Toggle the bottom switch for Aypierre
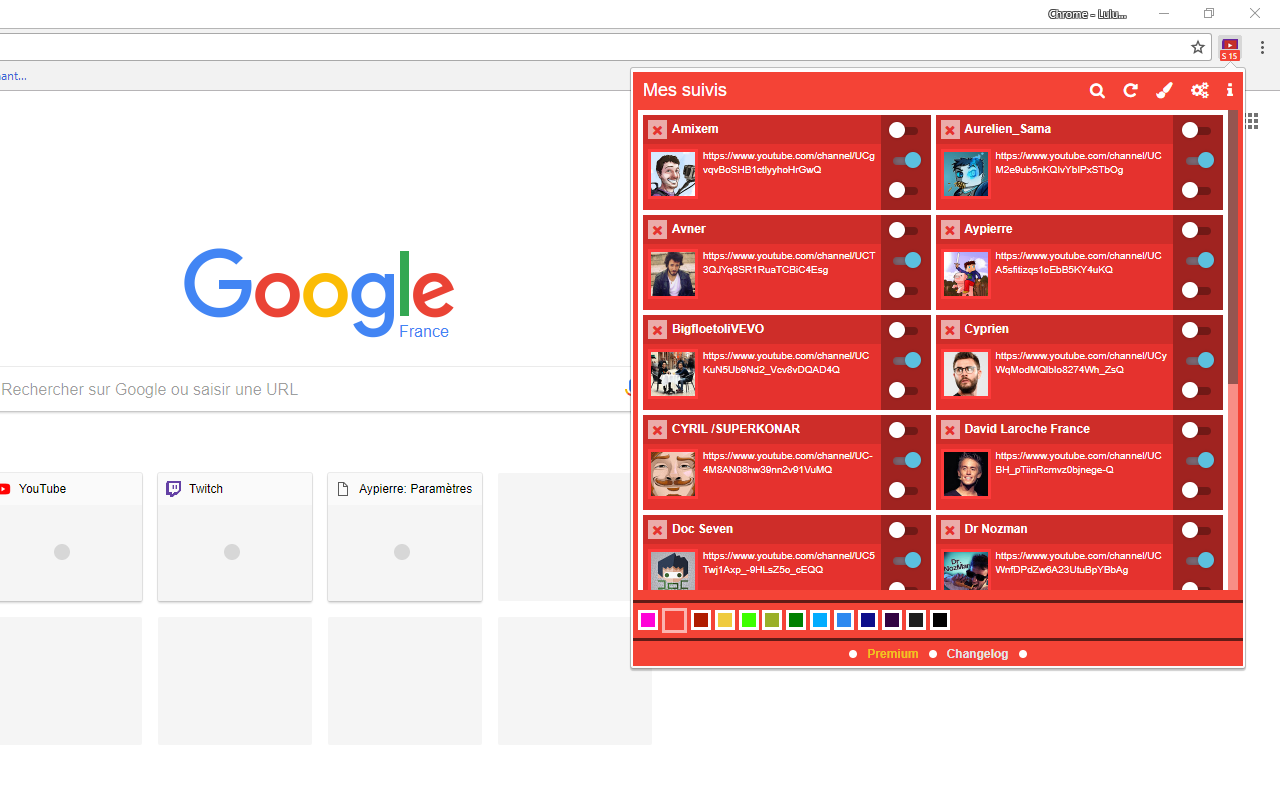The width and height of the screenshot is (1280, 800). tap(1197, 290)
